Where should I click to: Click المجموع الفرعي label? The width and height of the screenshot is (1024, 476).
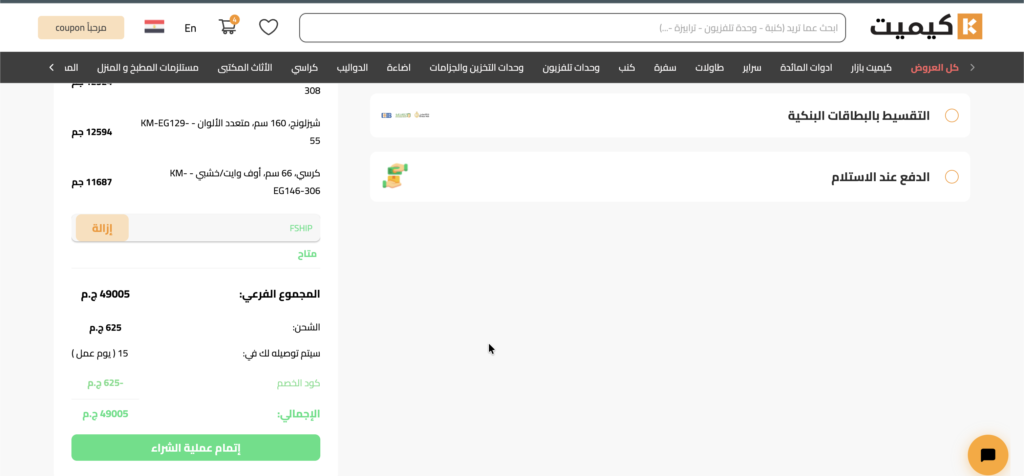280,294
